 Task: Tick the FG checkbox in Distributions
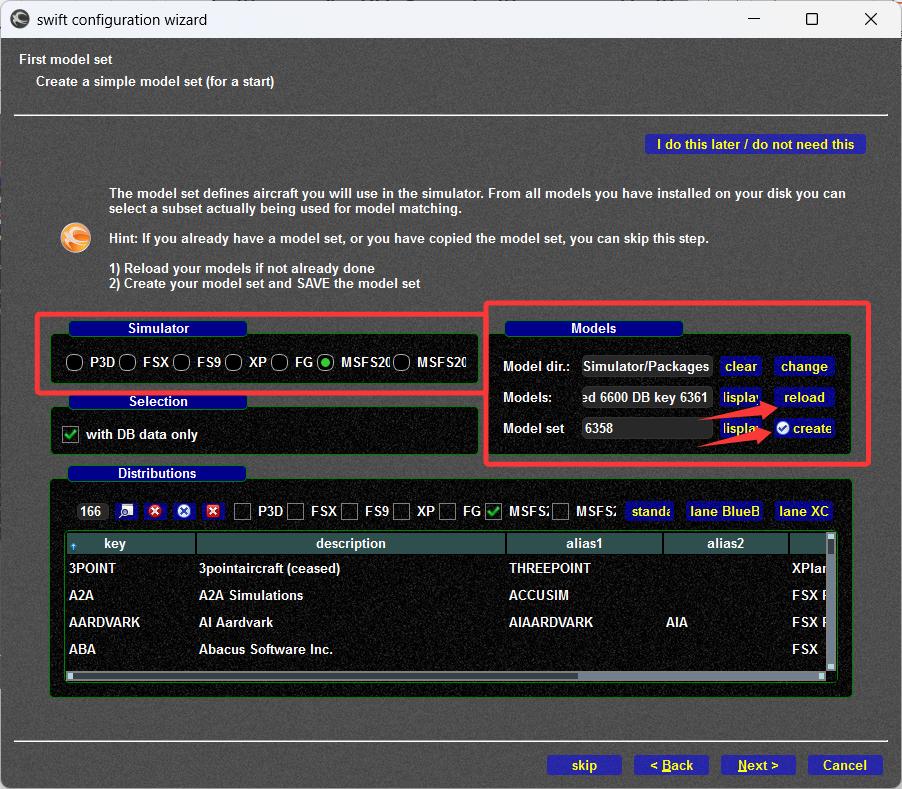point(448,511)
